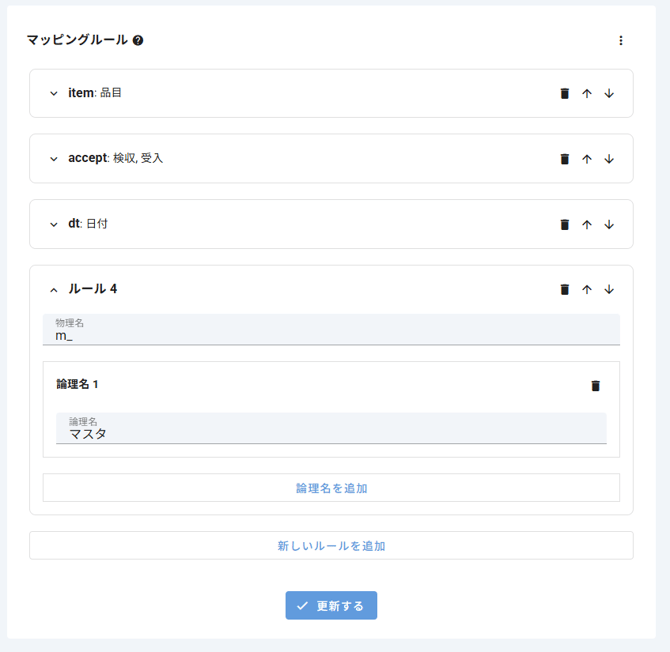Move the accept rule up
670x652 pixels.
pyautogui.click(x=587, y=159)
